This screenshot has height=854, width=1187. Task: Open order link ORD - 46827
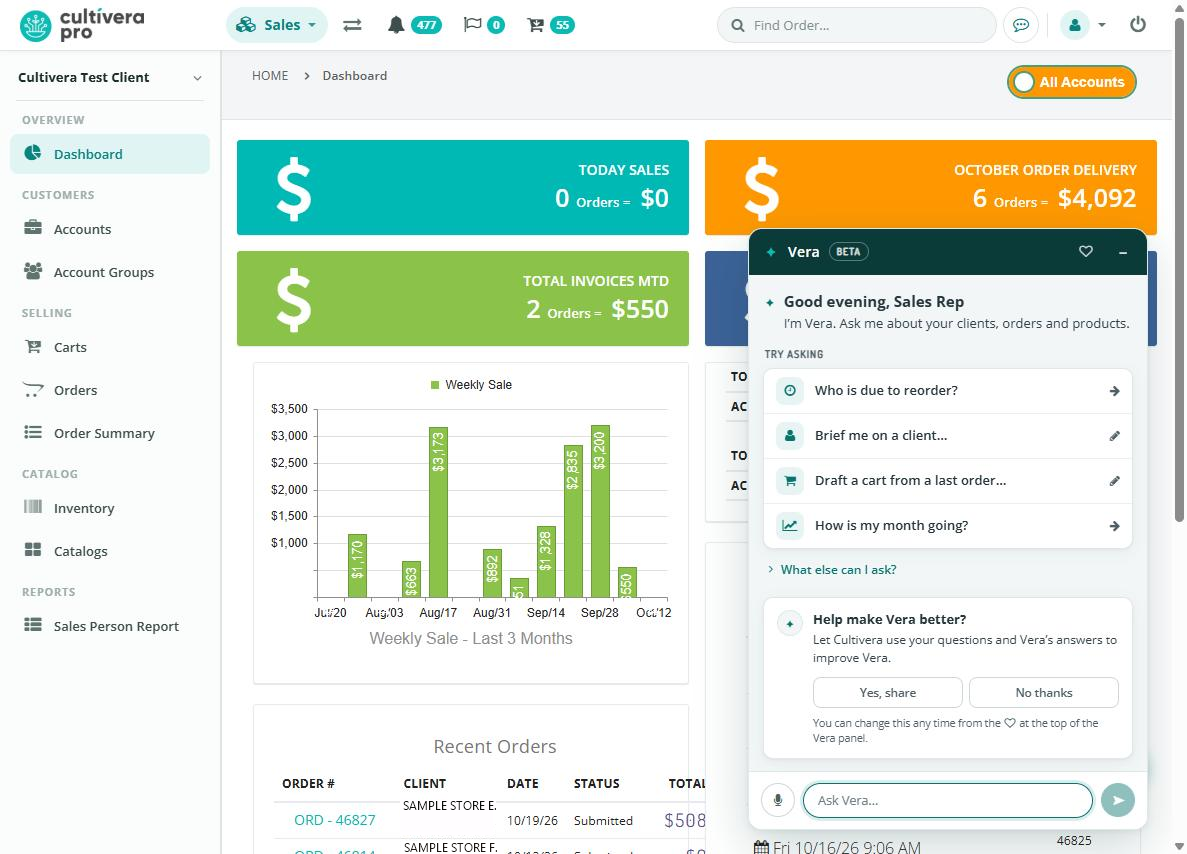335,820
